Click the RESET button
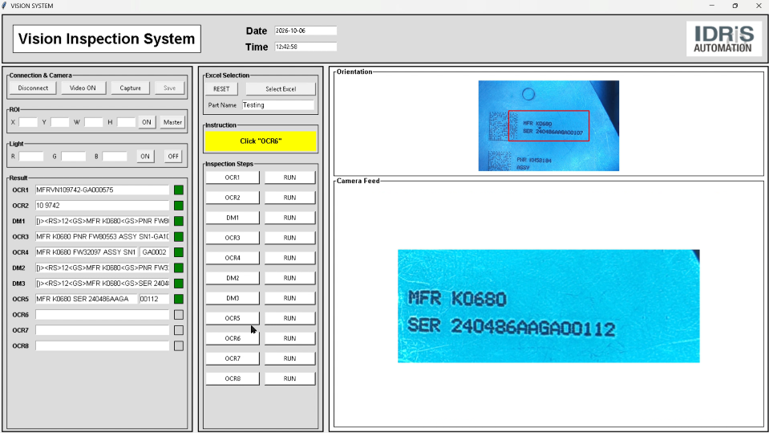Viewport: 769px width, 433px height. tap(221, 89)
